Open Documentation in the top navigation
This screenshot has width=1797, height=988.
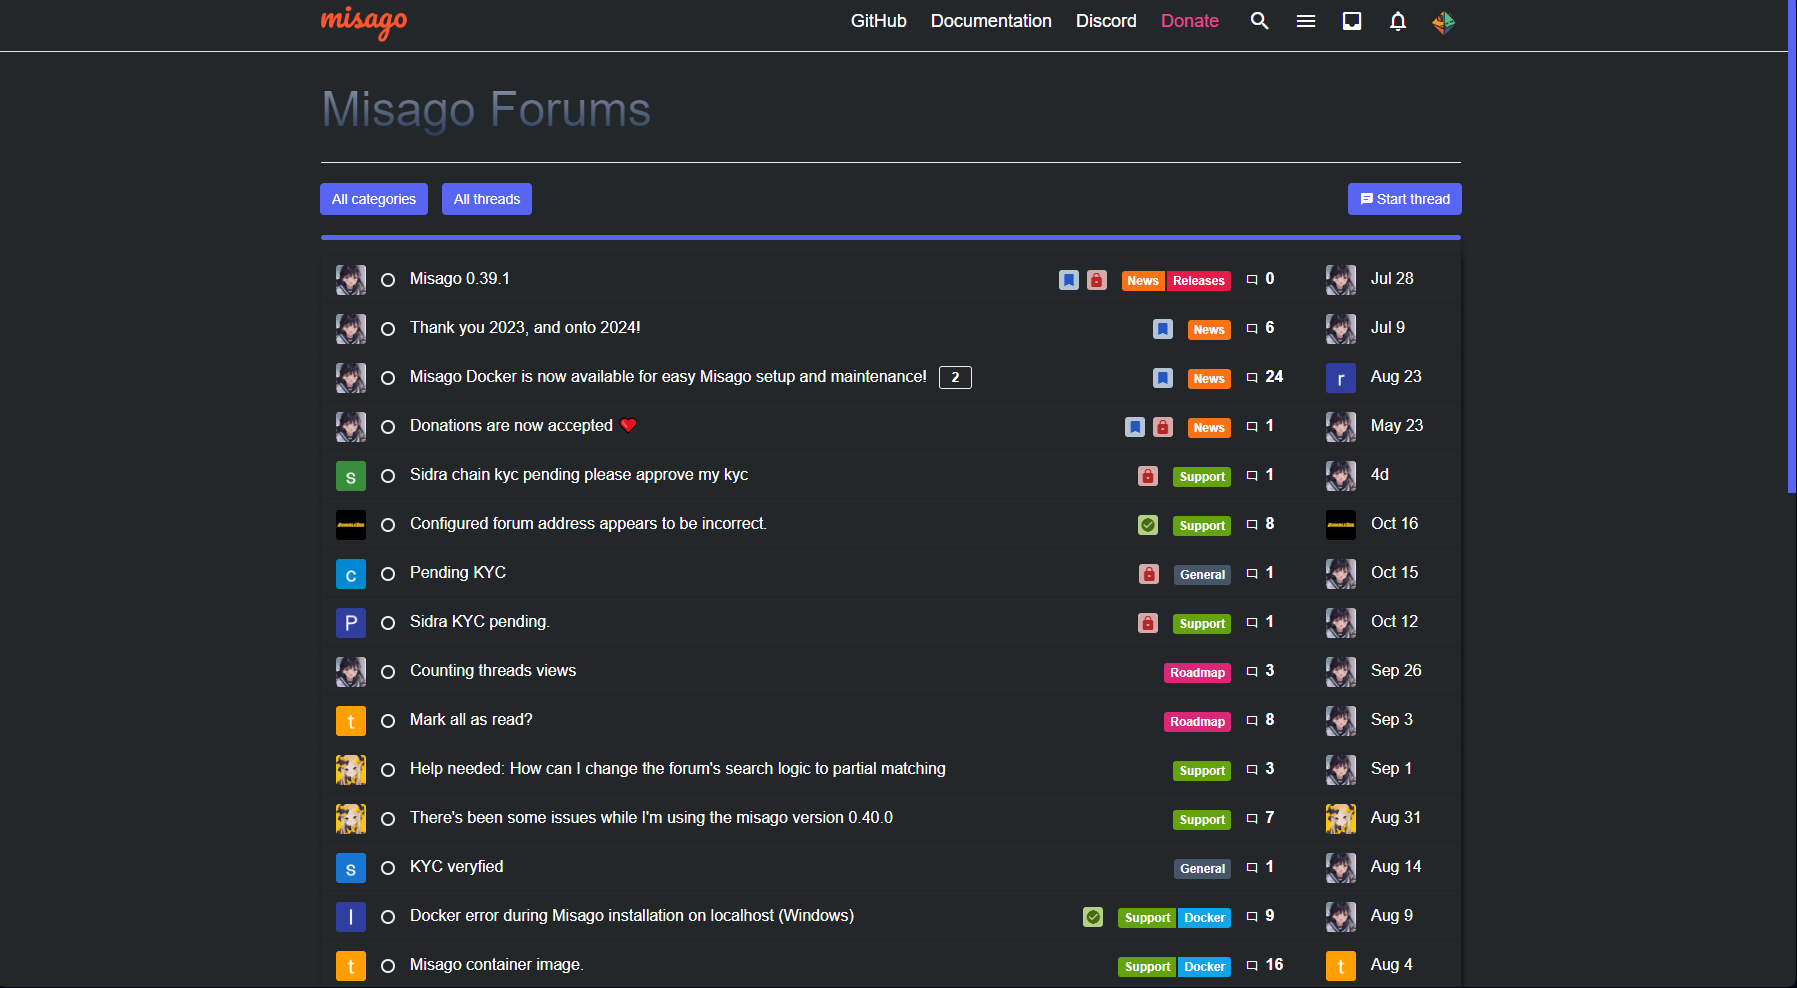pyautogui.click(x=990, y=21)
